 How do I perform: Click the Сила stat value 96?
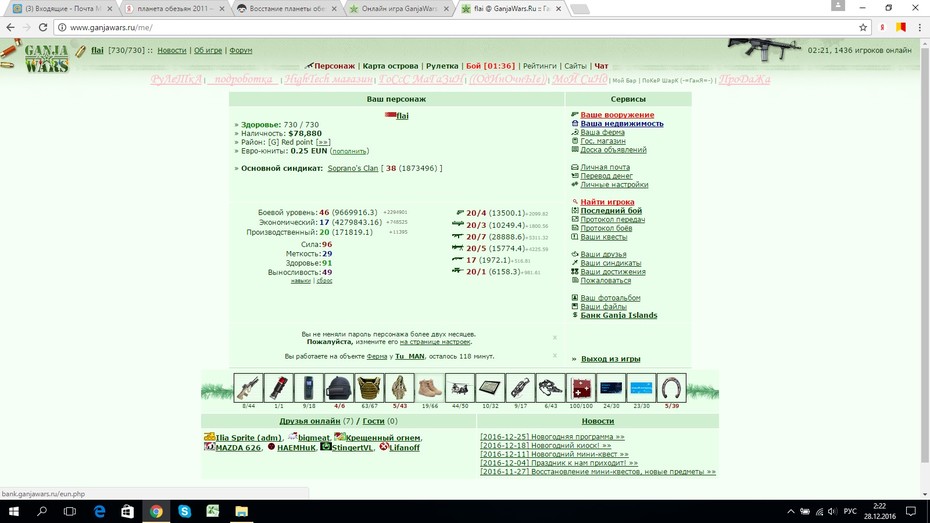pyautogui.click(x=327, y=244)
